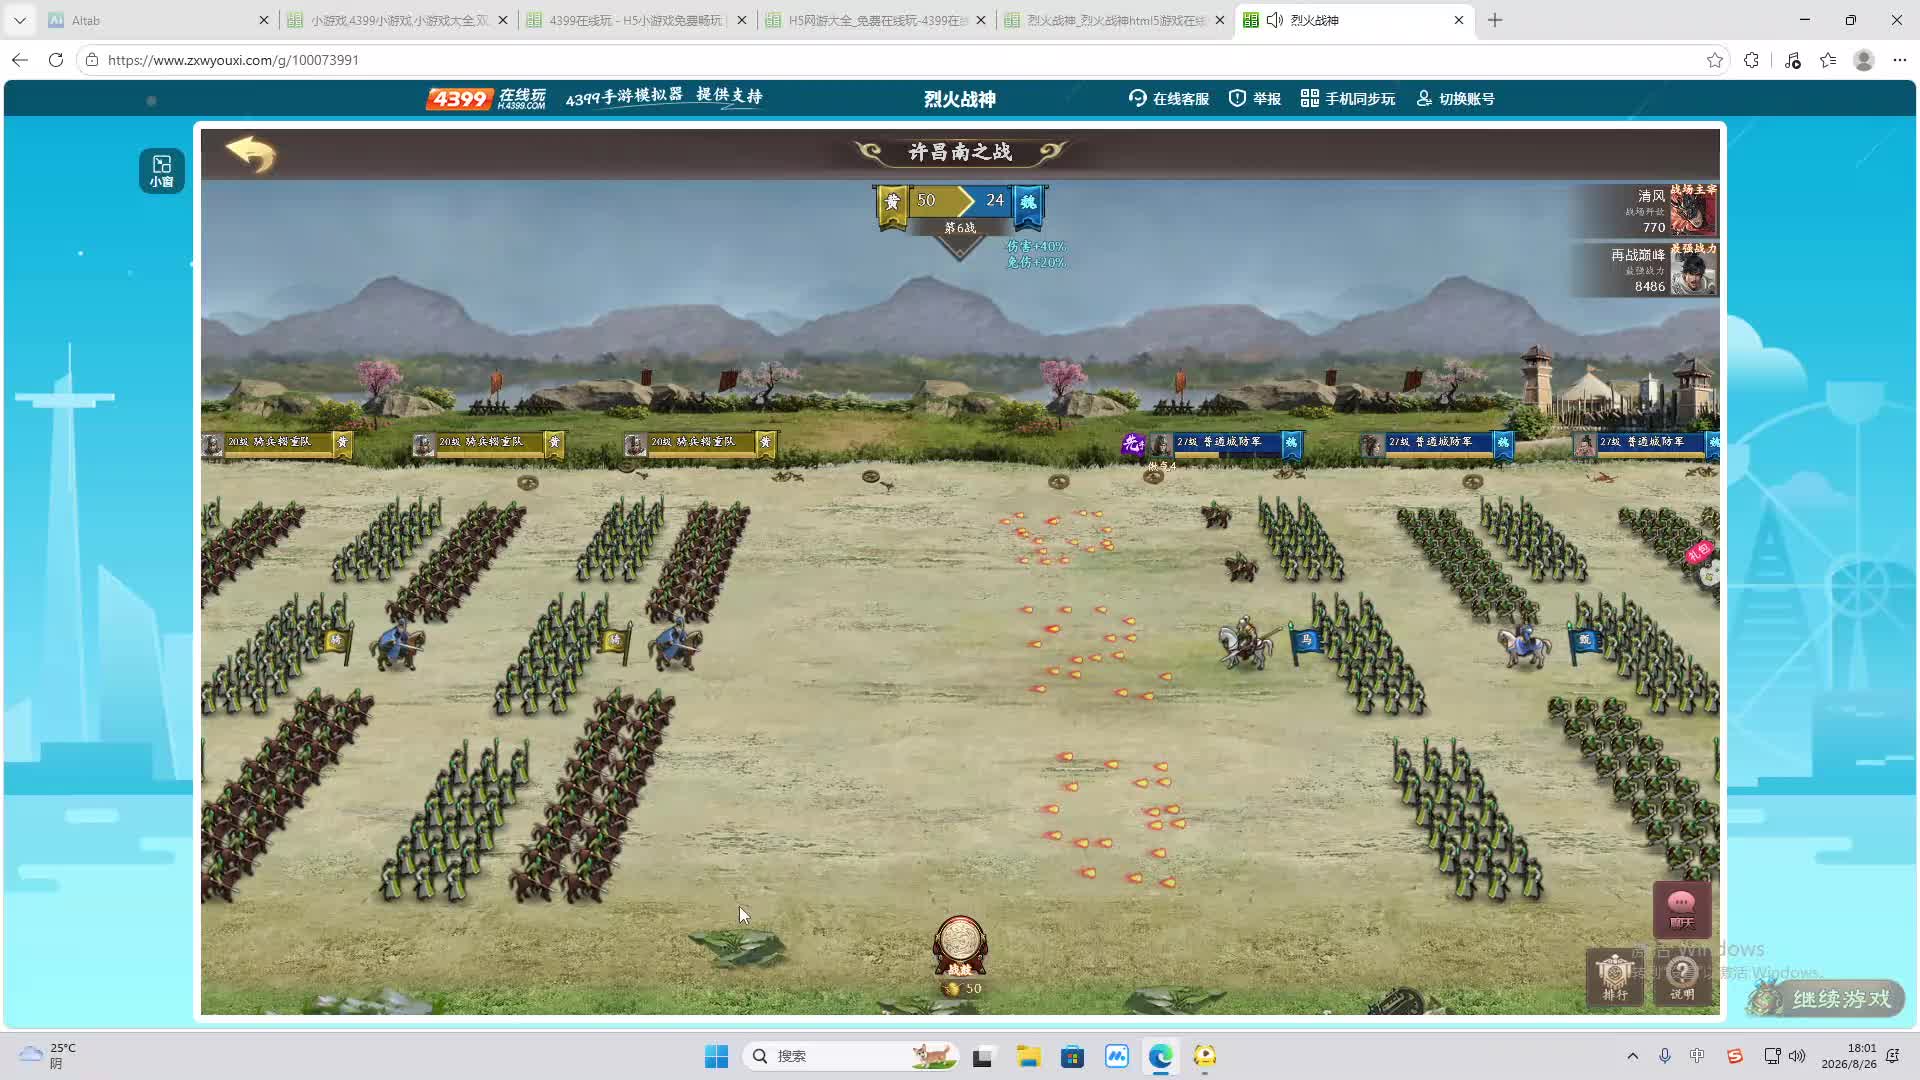Click the golden back arrow in the game
The image size is (1920, 1080).
click(x=251, y=154)
